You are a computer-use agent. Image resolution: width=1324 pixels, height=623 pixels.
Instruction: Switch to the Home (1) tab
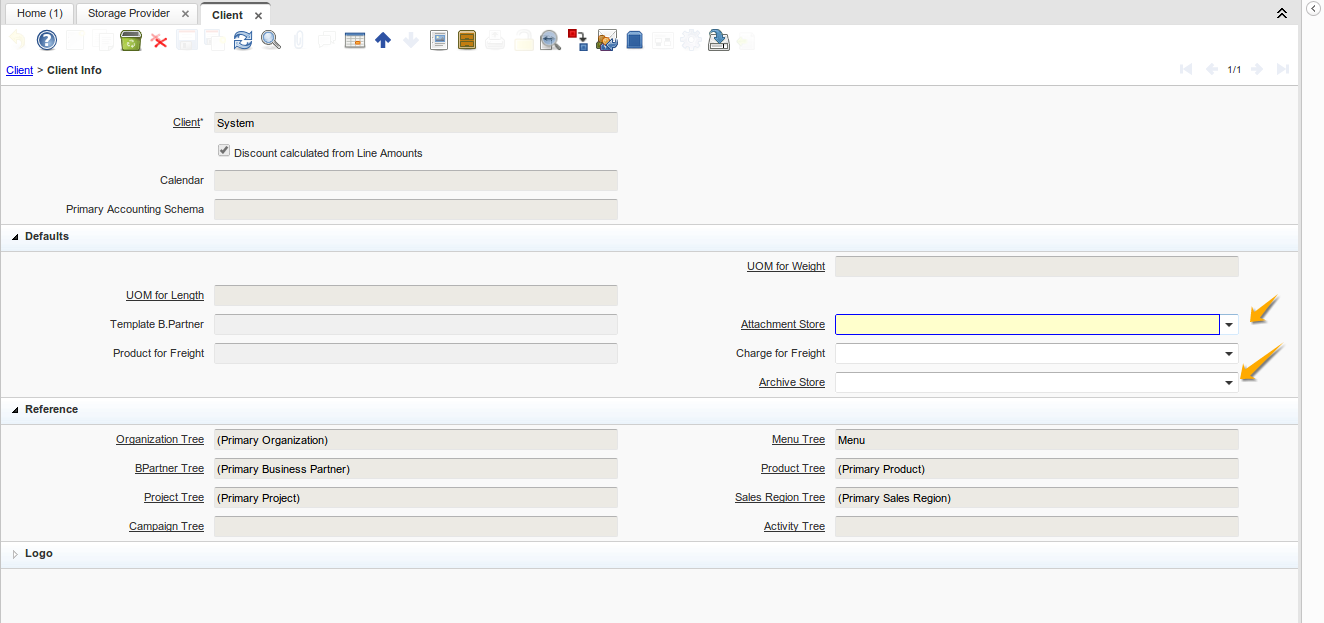pos(39,14)
